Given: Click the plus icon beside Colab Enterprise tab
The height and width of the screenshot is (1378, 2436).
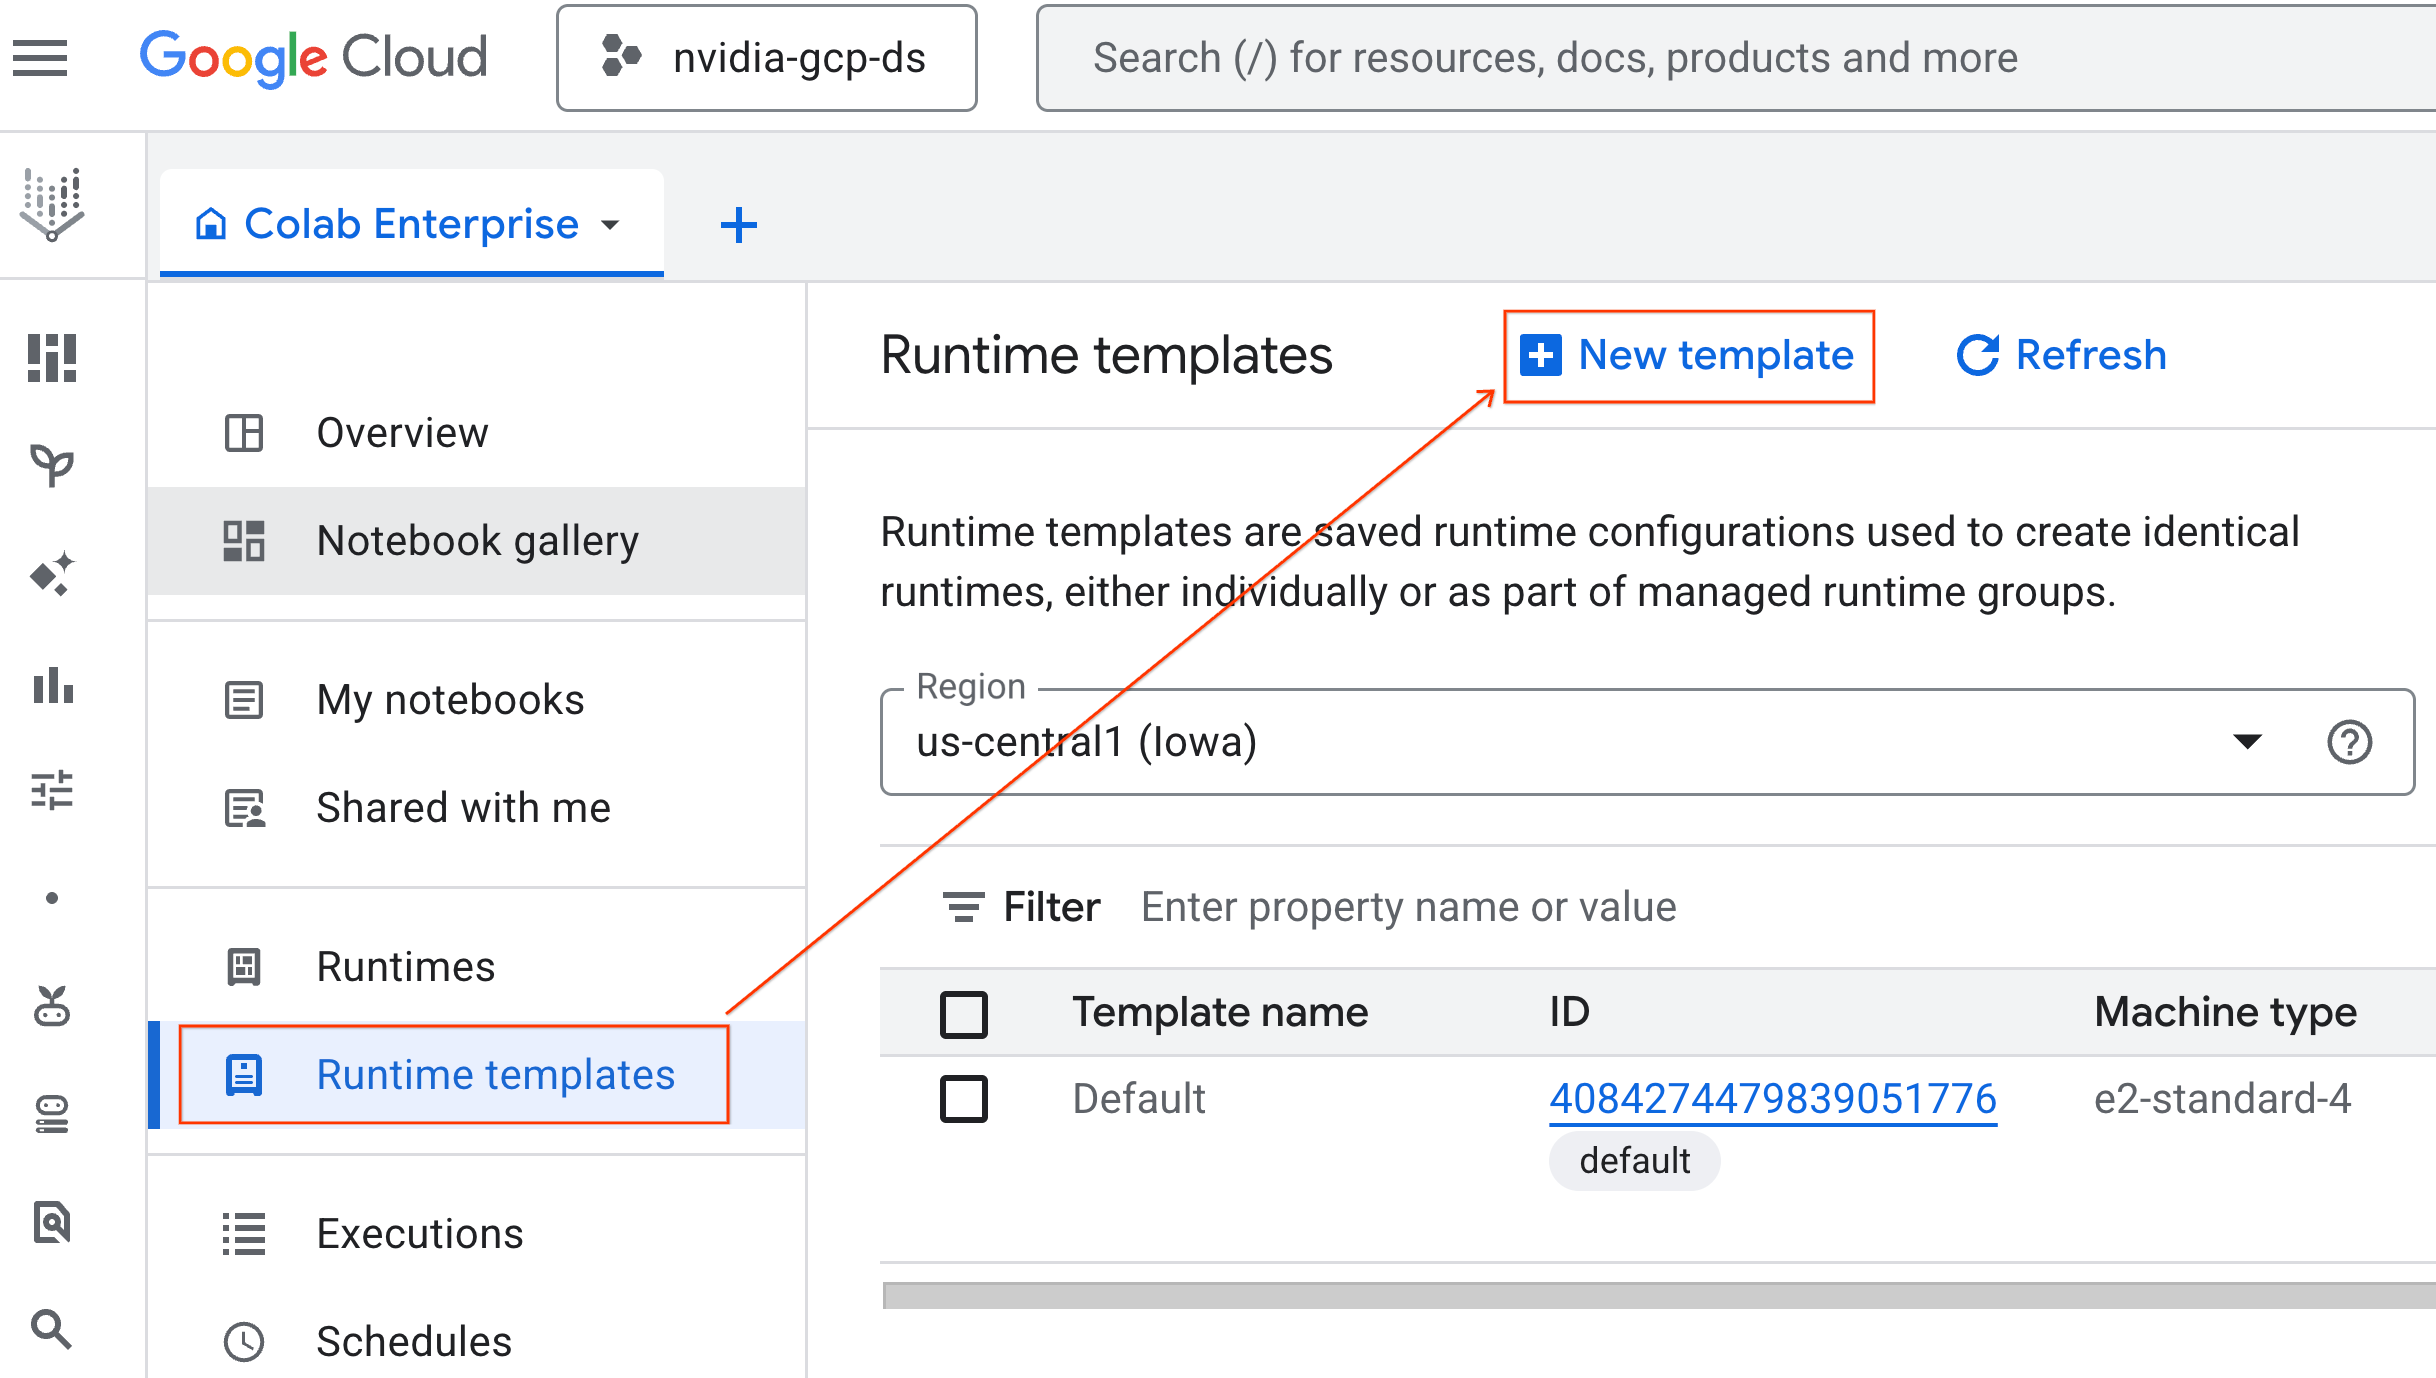Looking at the screenshot, I should pyautogui.click(x=739, y=224).
